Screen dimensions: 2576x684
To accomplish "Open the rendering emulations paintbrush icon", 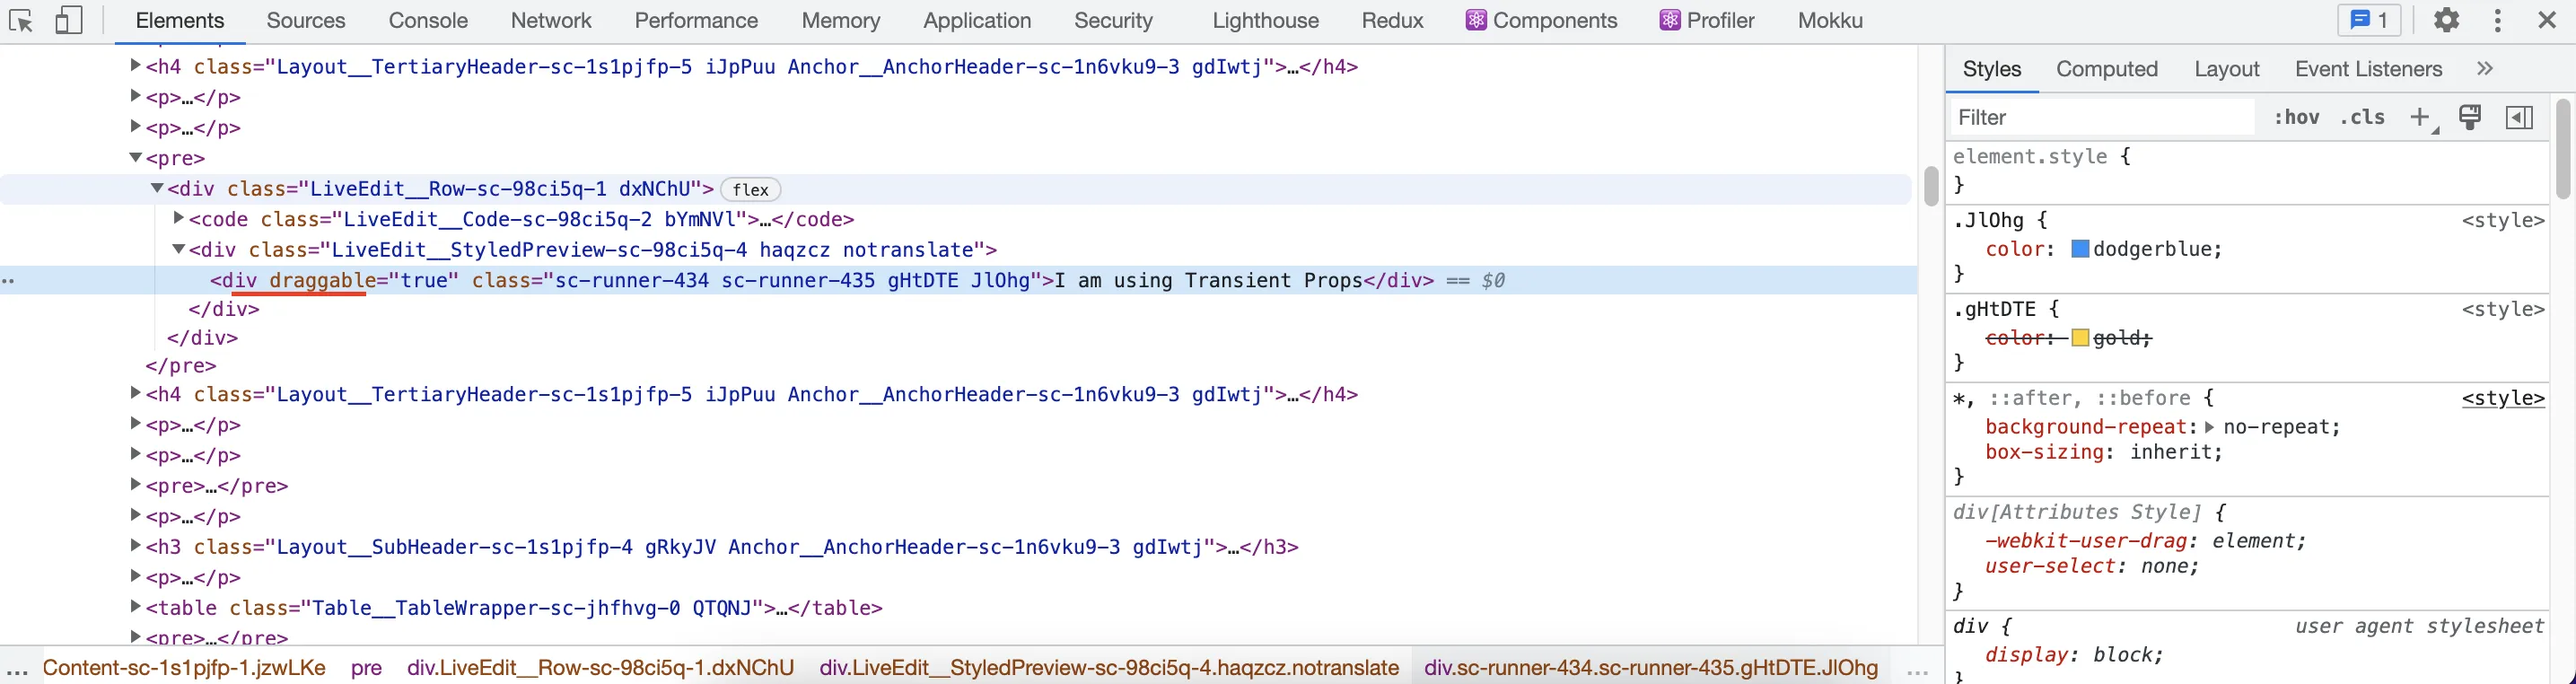I will coord(2470,117).
